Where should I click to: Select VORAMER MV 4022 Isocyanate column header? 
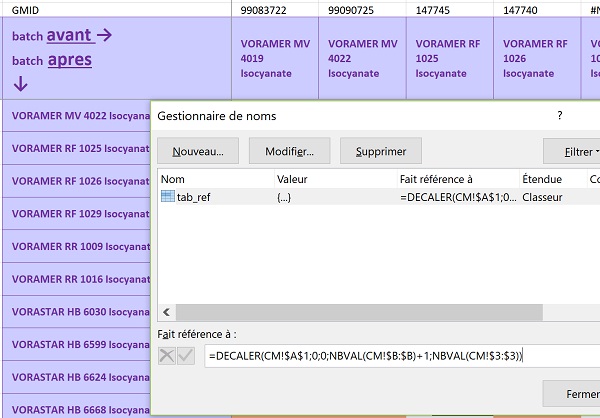(362, 58)
